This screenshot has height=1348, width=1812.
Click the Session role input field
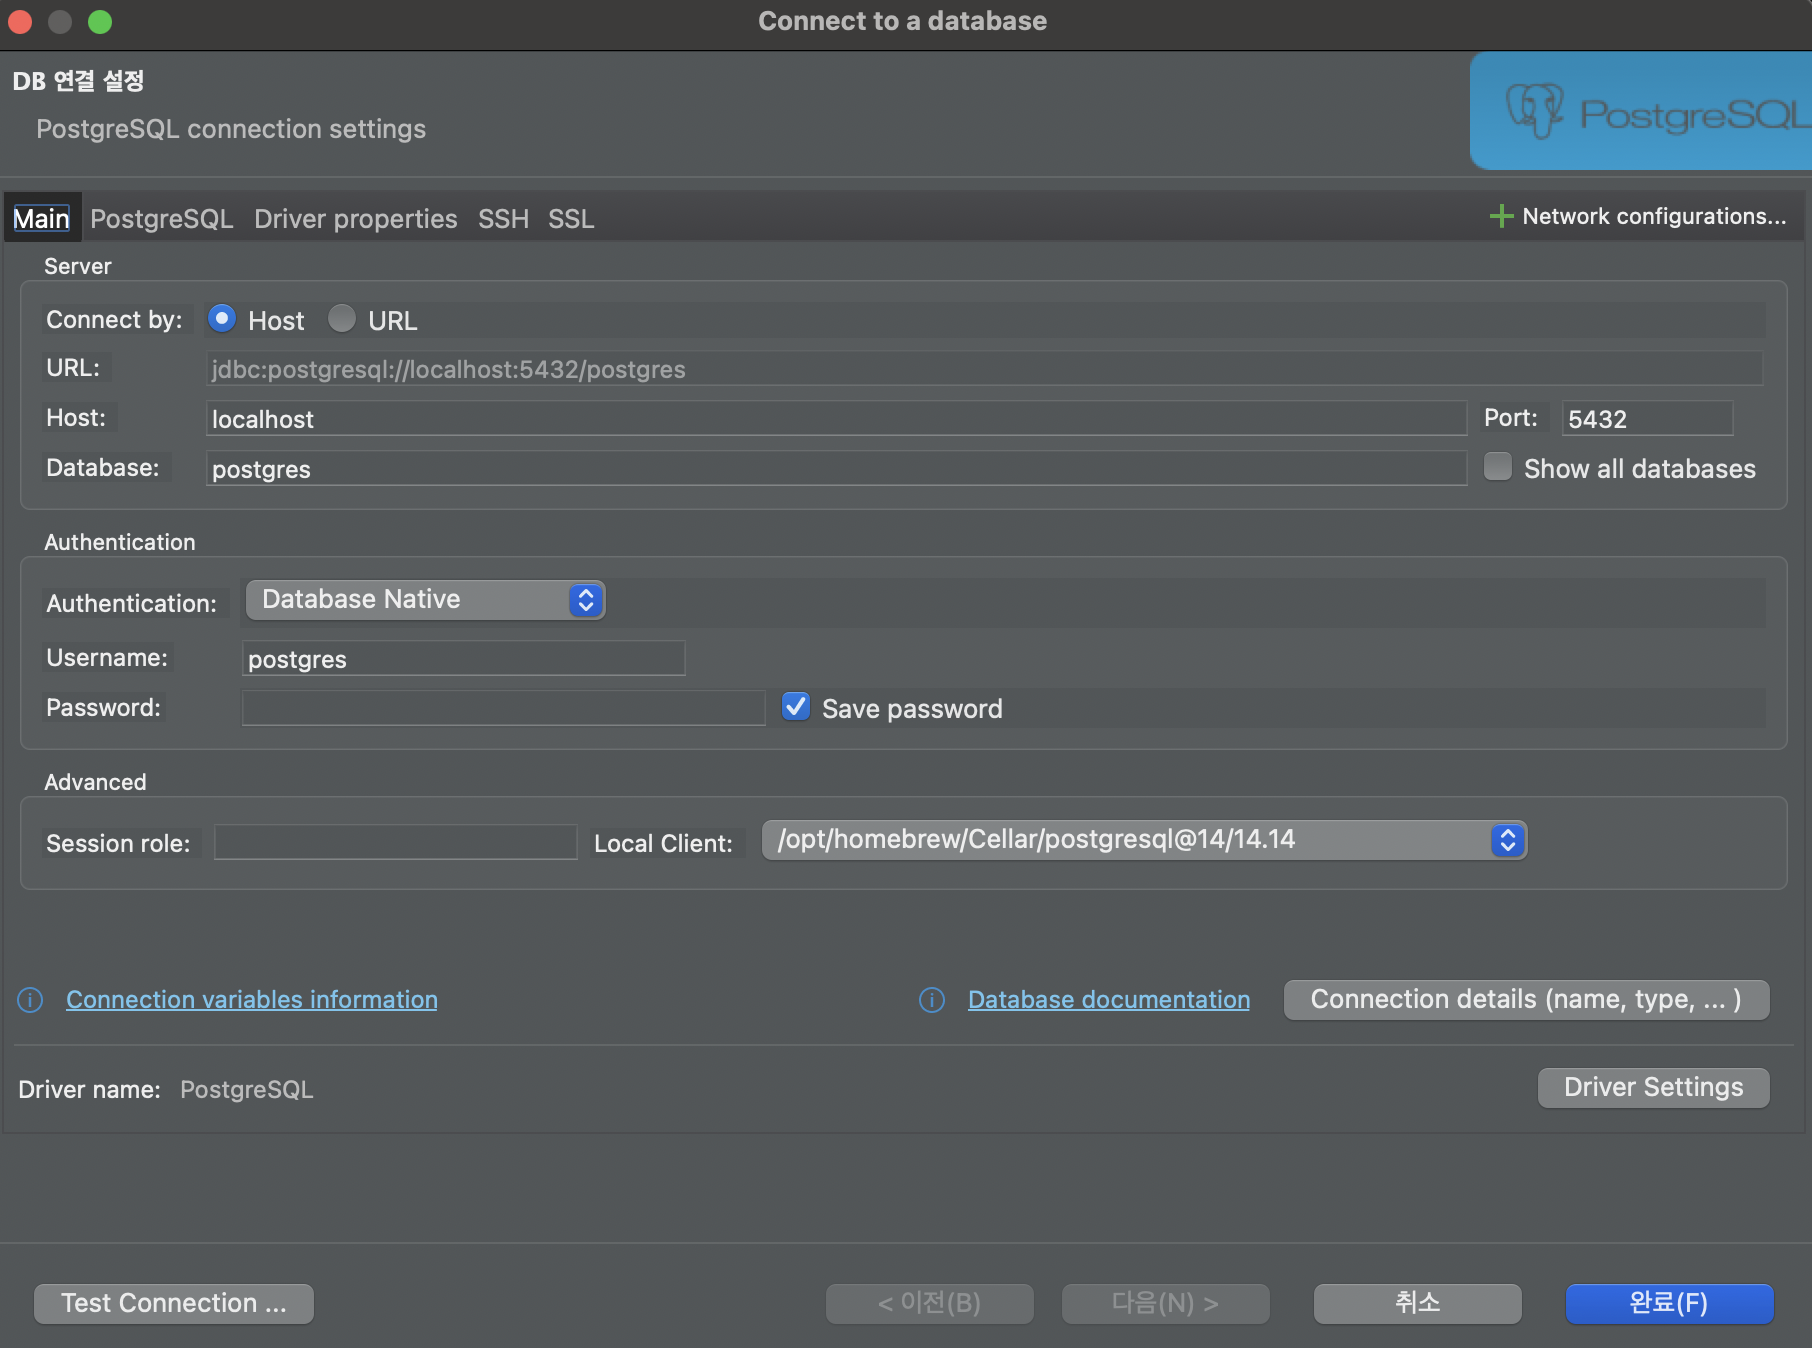click(x=395, y=842)
